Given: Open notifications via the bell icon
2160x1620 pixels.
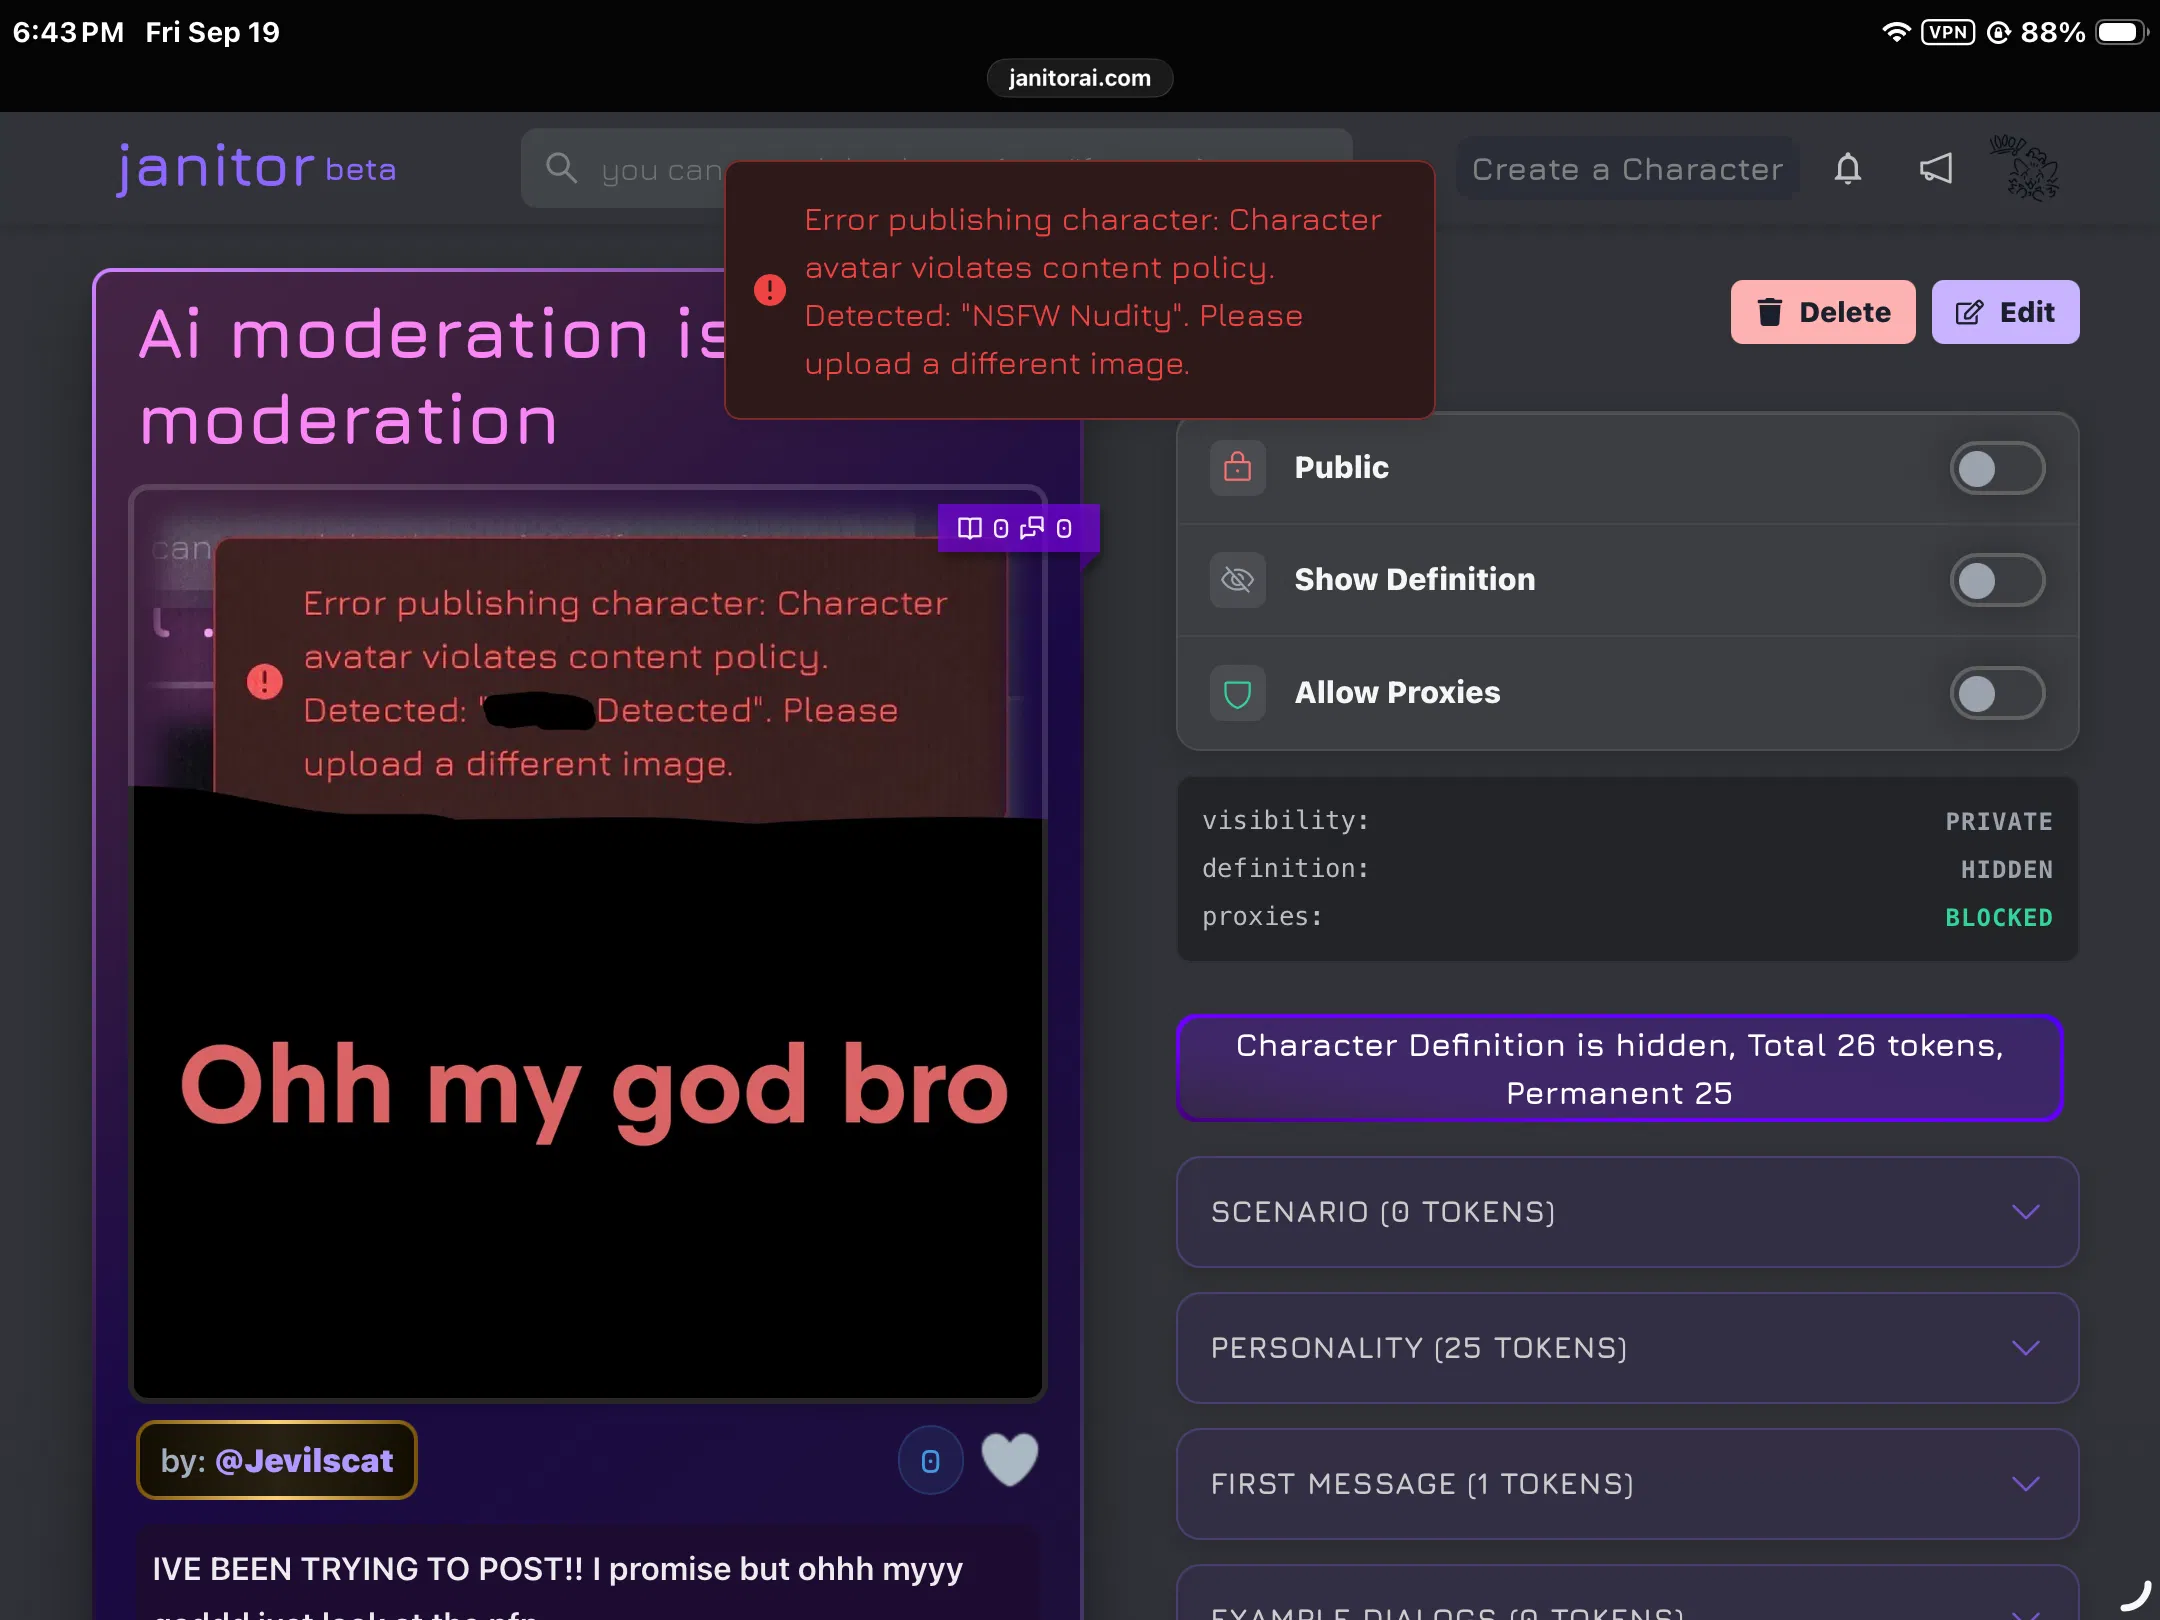Looking at the screenshot, I should pos(1848,169).
